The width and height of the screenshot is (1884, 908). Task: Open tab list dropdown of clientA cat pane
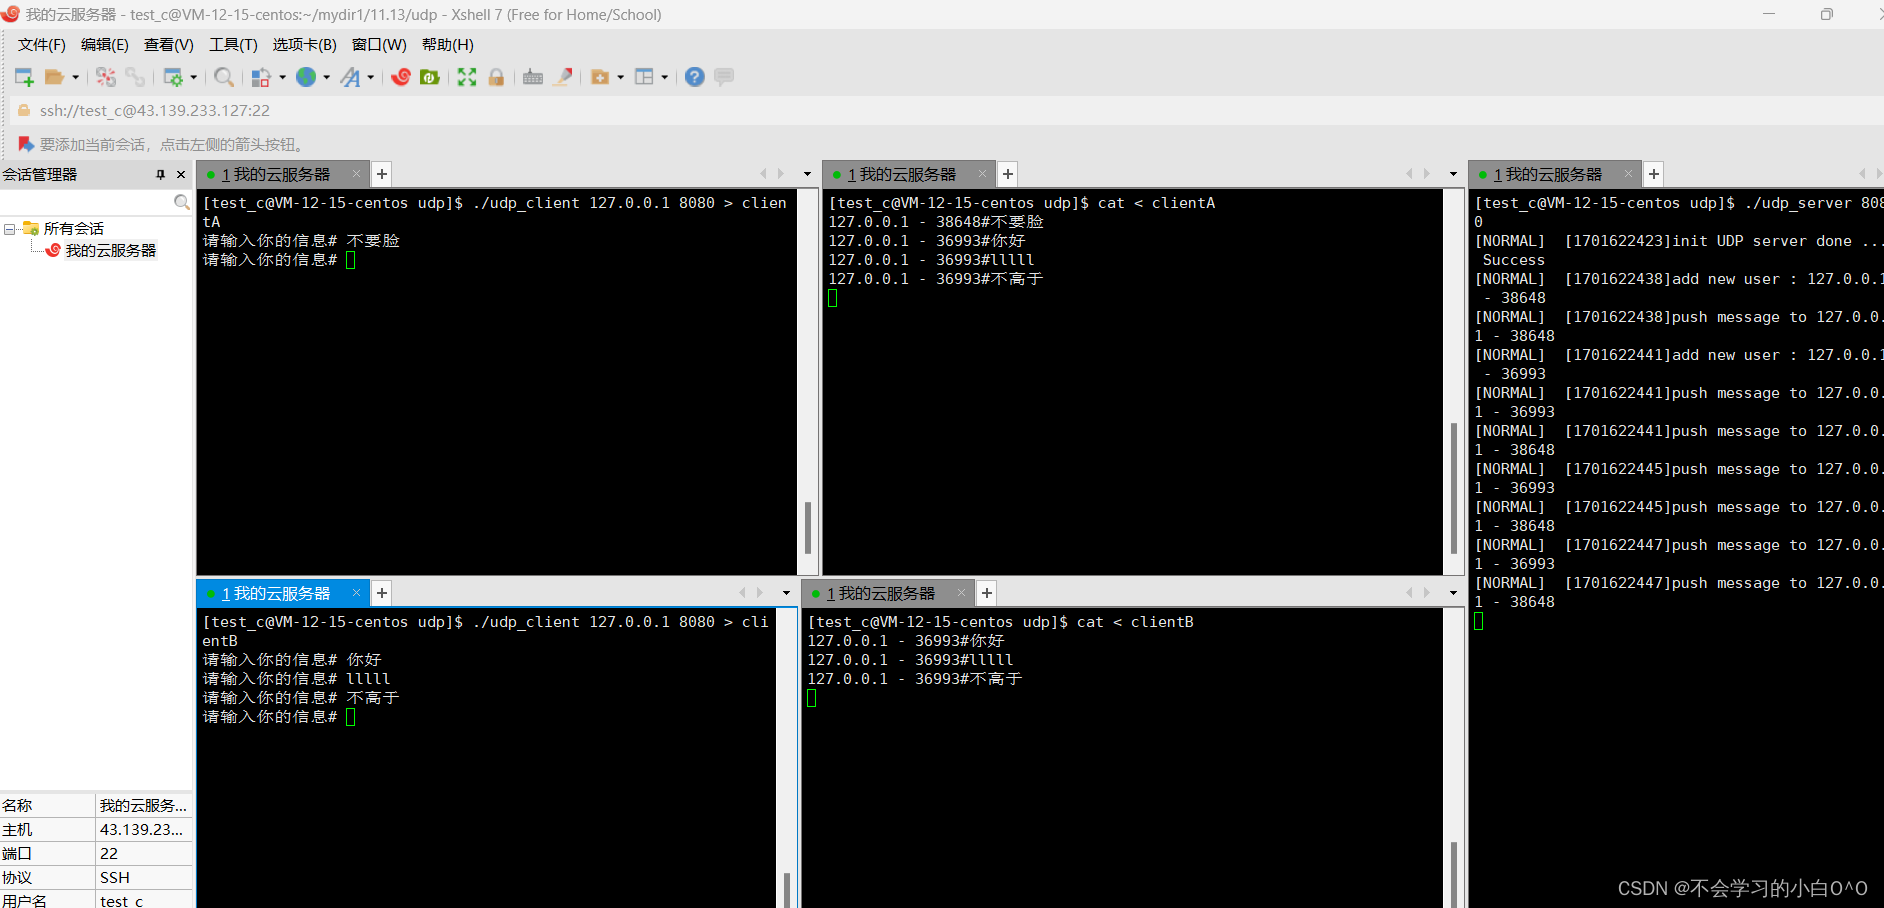[1453, 174]
